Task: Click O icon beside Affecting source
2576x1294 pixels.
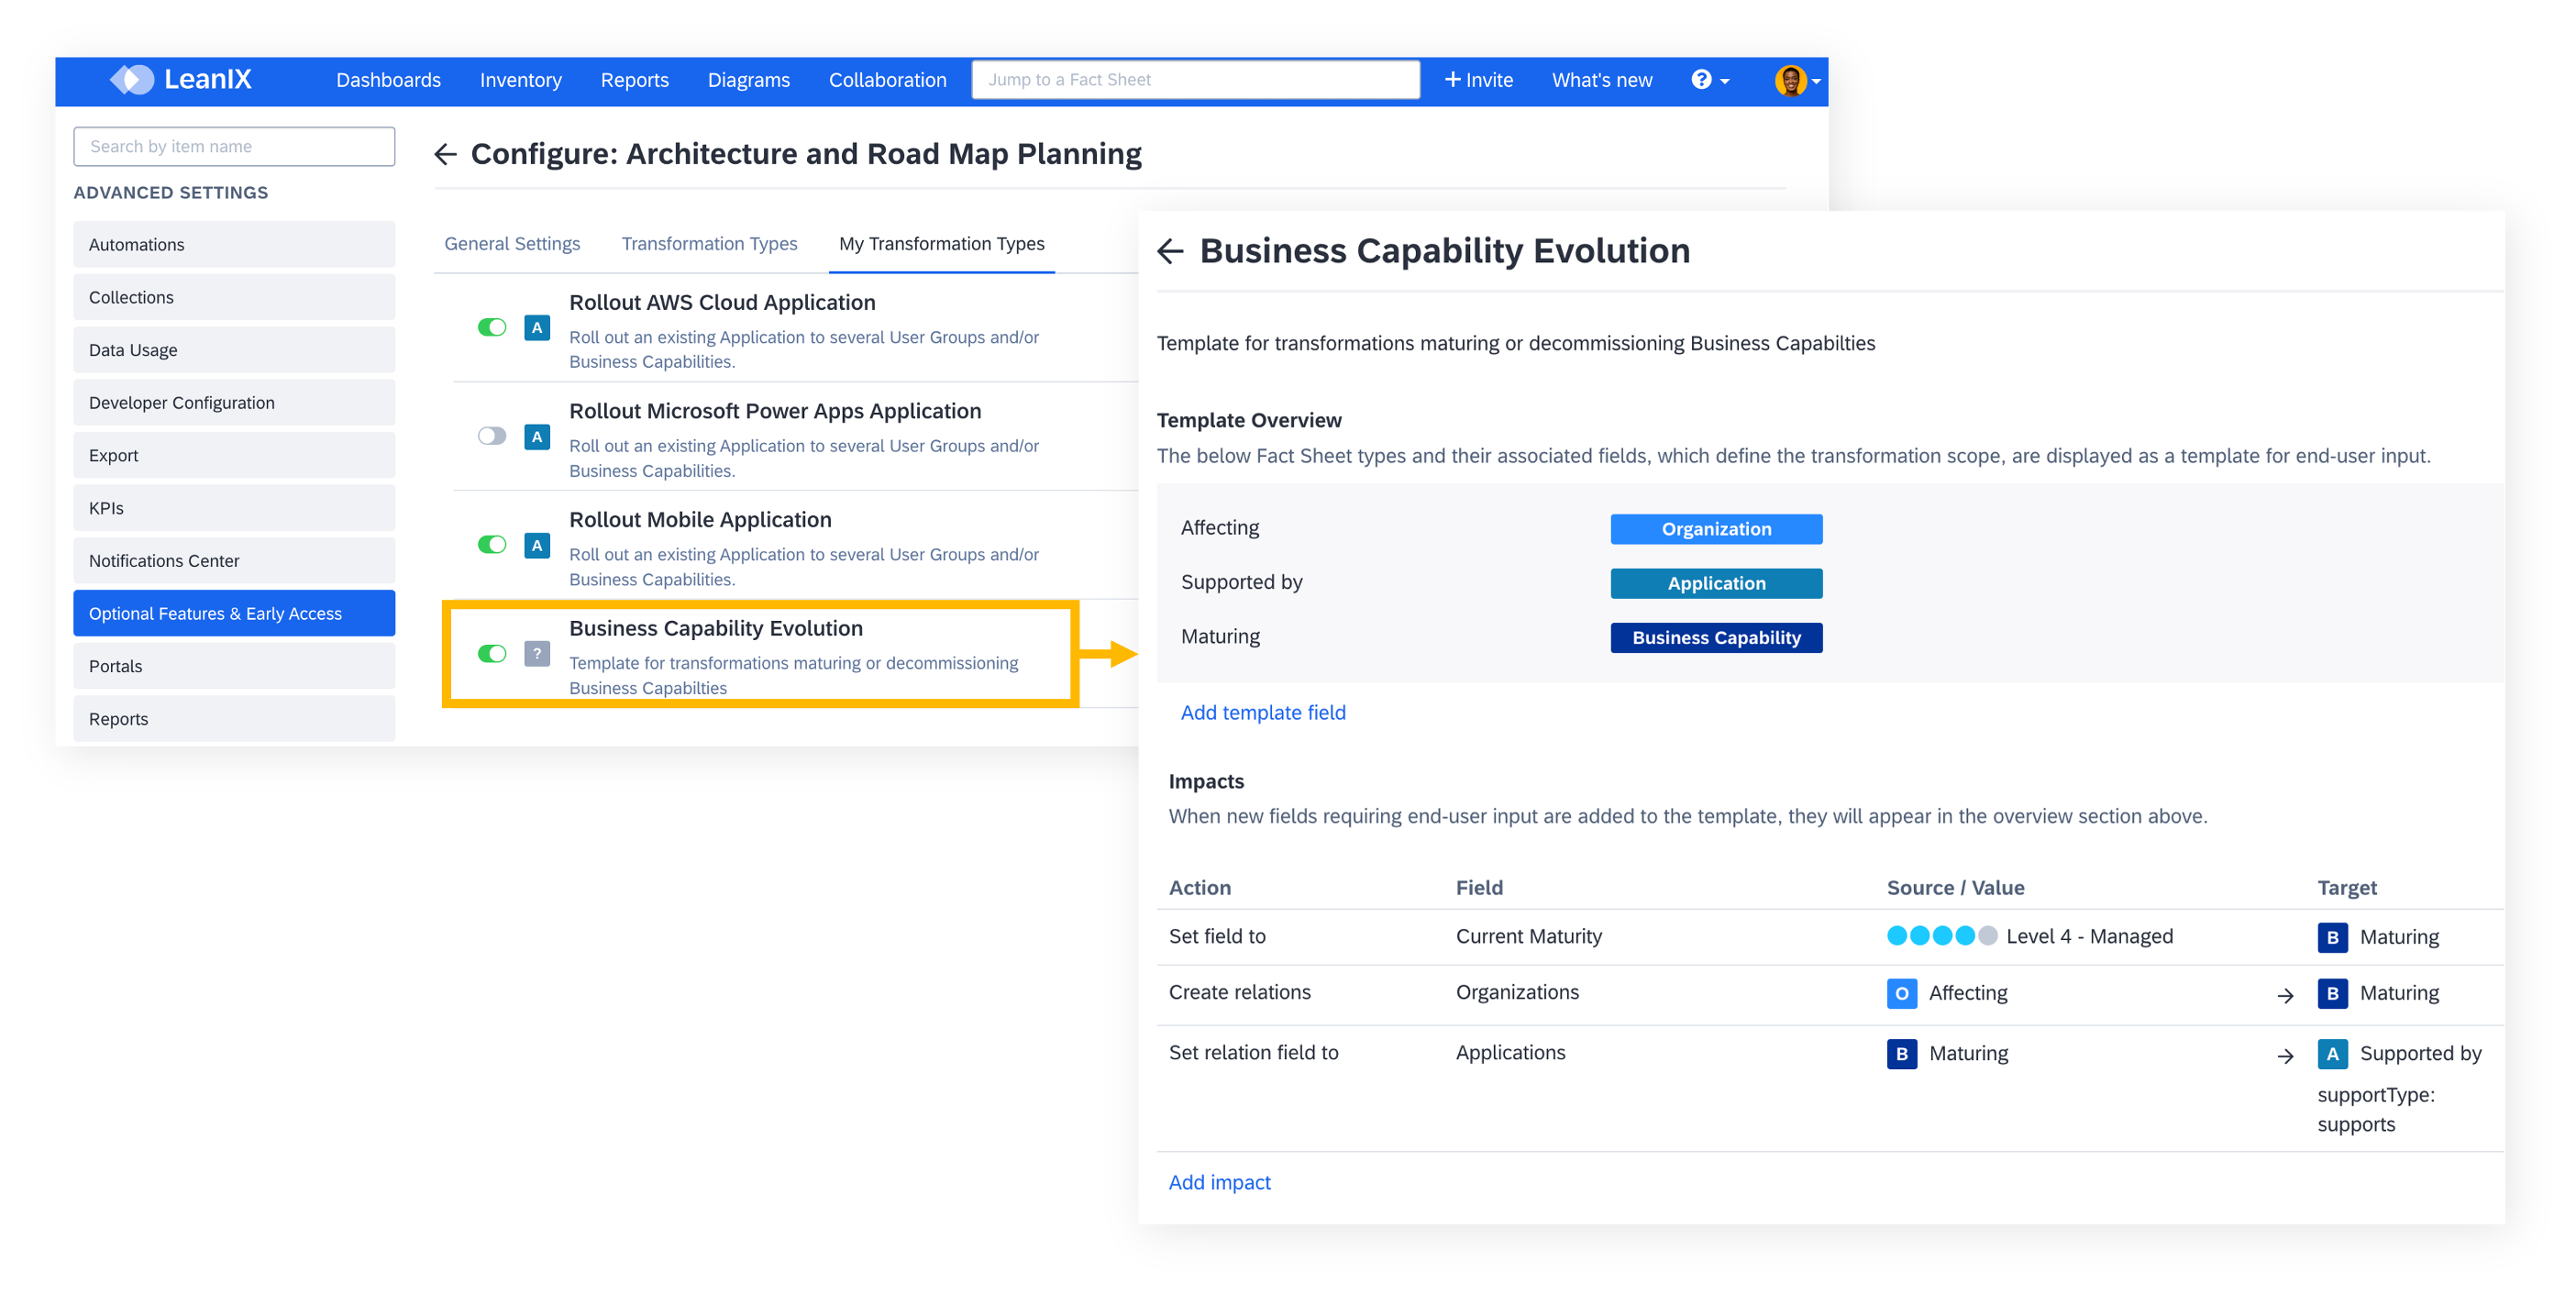Action: tap(1901, 994)
